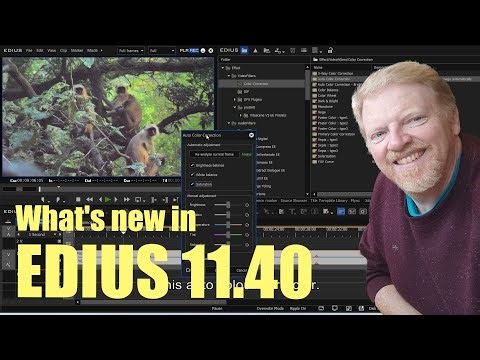Viewport: 480px width, 360px height.
Task: Click the Tint slider handle
Action: click(x=228, y=235)
